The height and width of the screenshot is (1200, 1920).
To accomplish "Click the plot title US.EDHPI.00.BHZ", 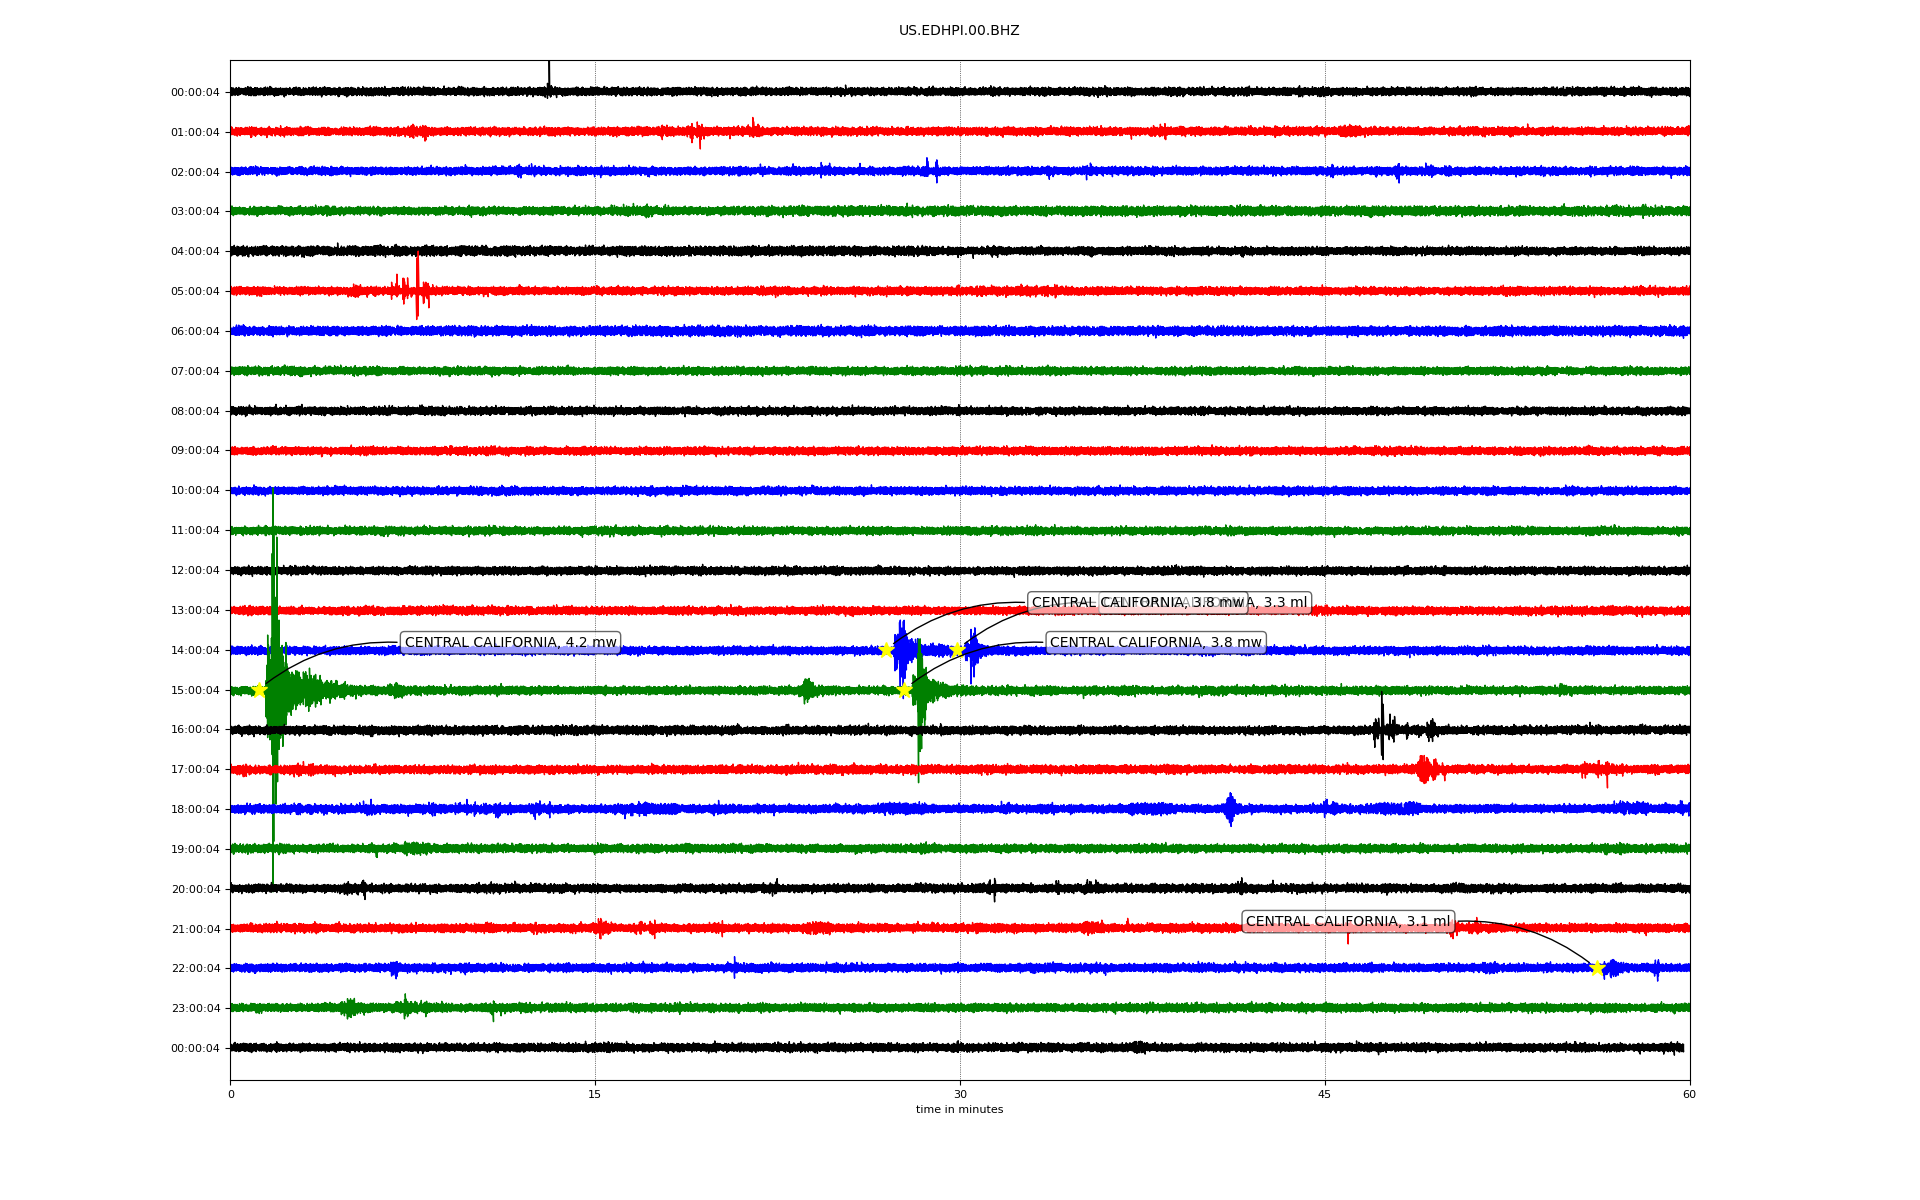I will tap(959, 31).
